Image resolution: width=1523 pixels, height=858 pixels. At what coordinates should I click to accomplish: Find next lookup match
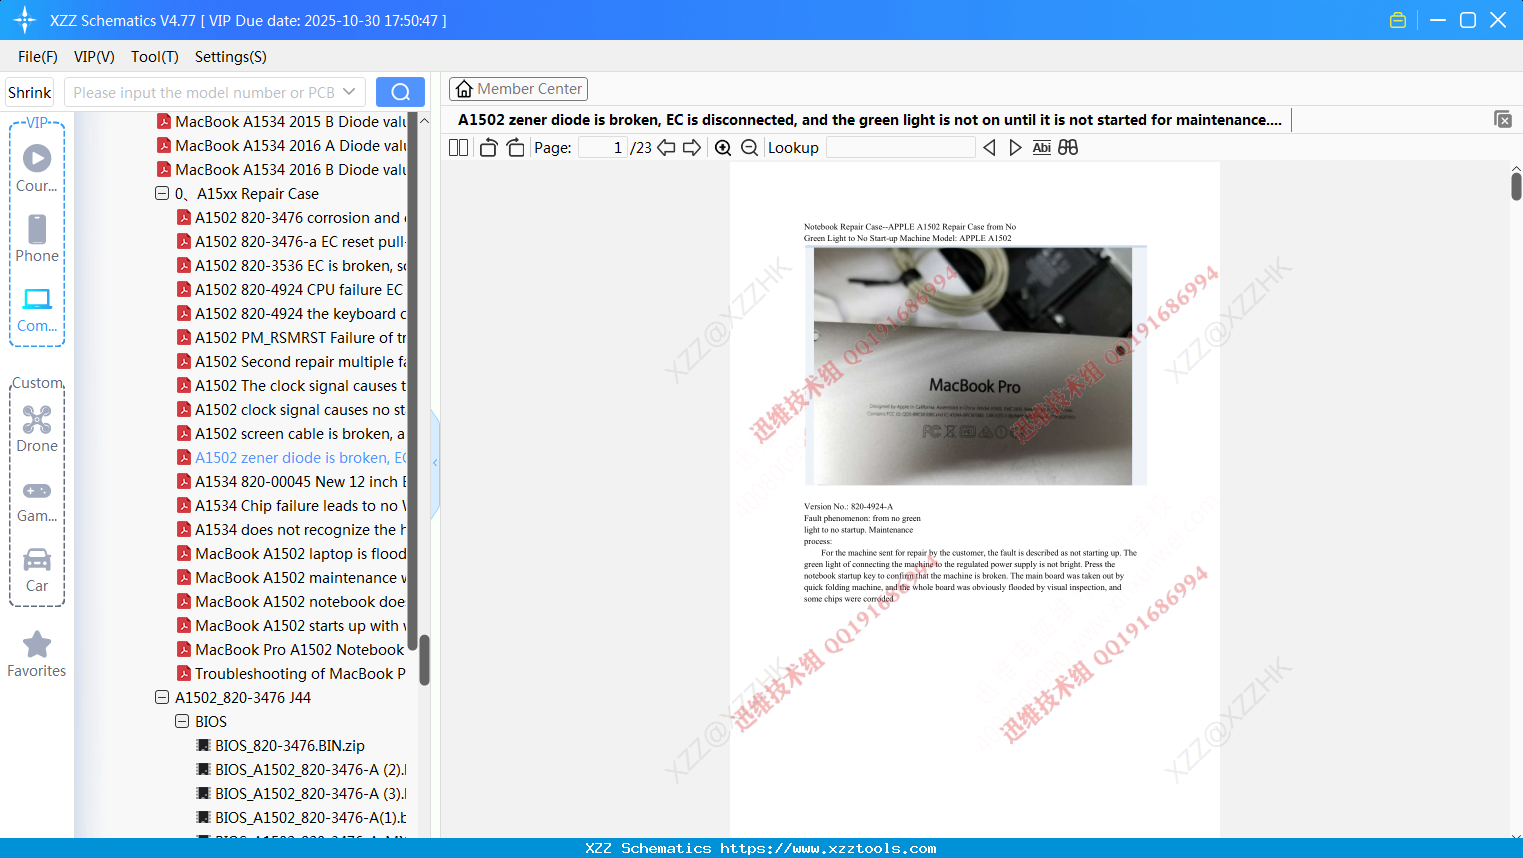coord(1015,148)
